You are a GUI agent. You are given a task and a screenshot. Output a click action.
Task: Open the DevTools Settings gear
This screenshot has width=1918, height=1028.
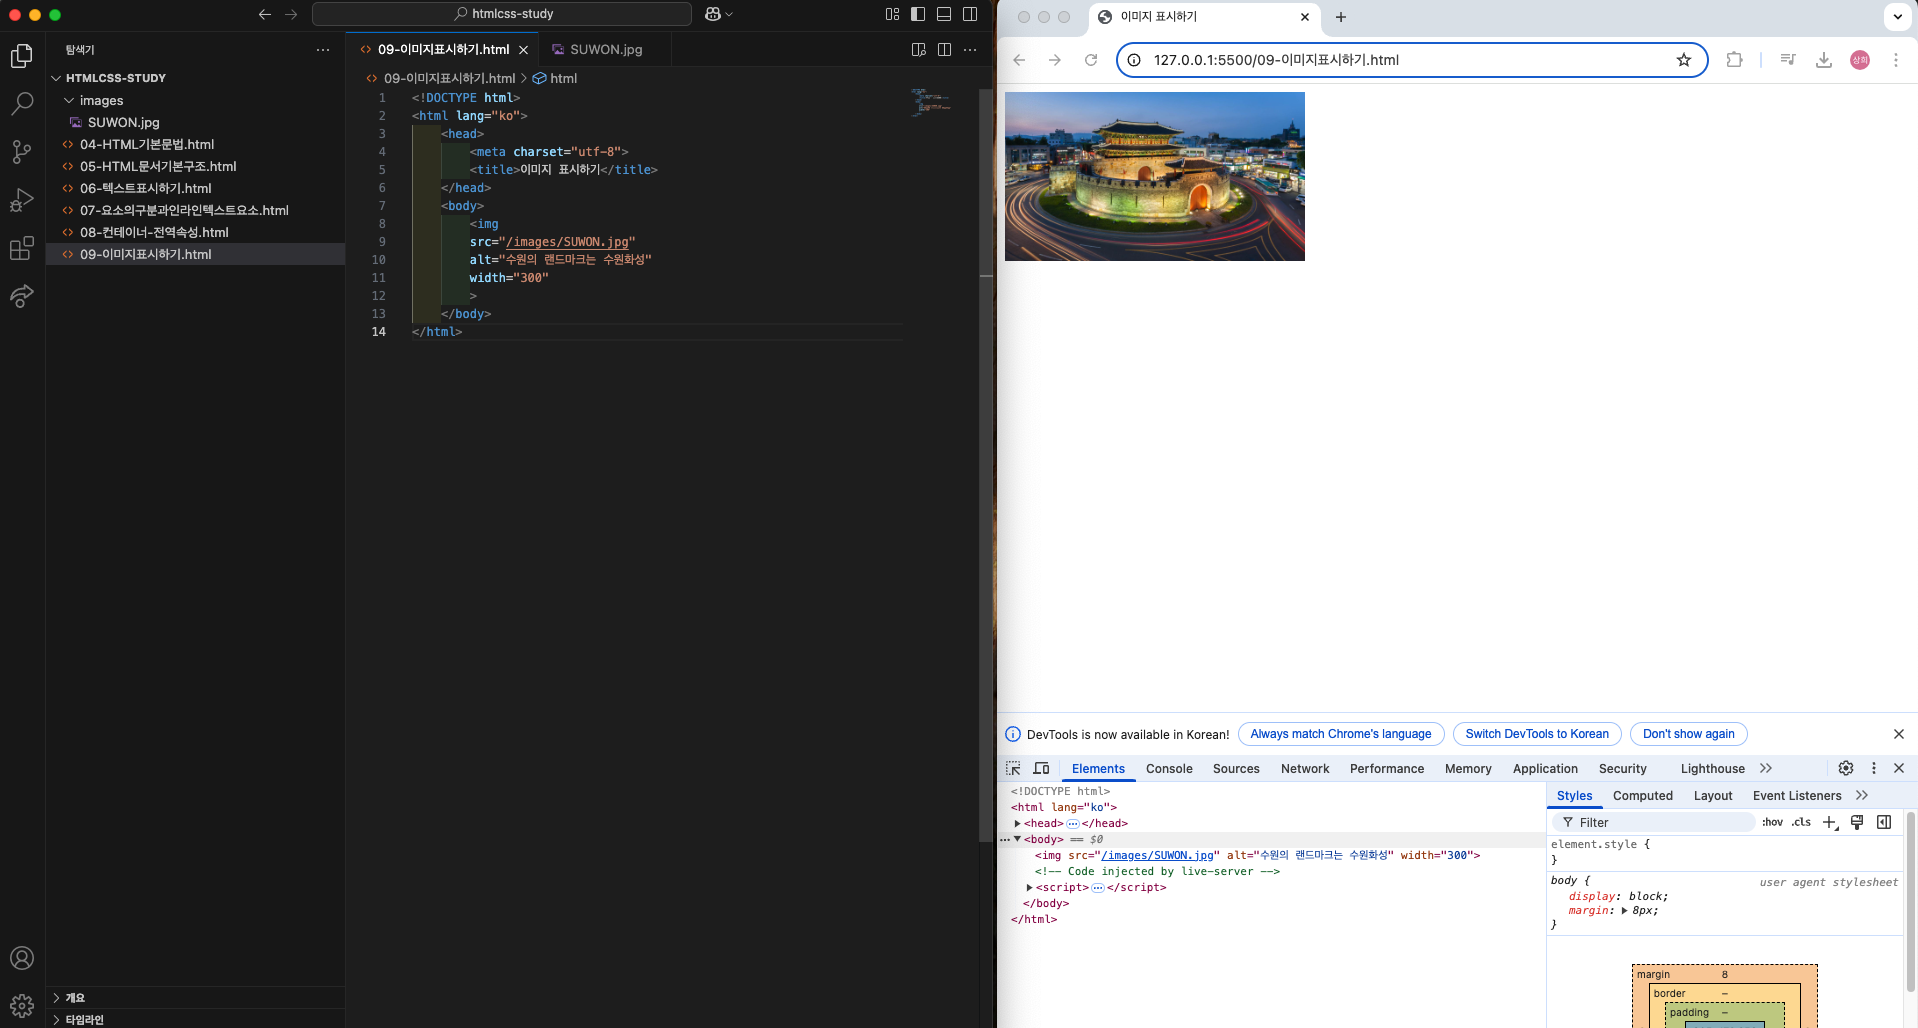click(1846, 768)
